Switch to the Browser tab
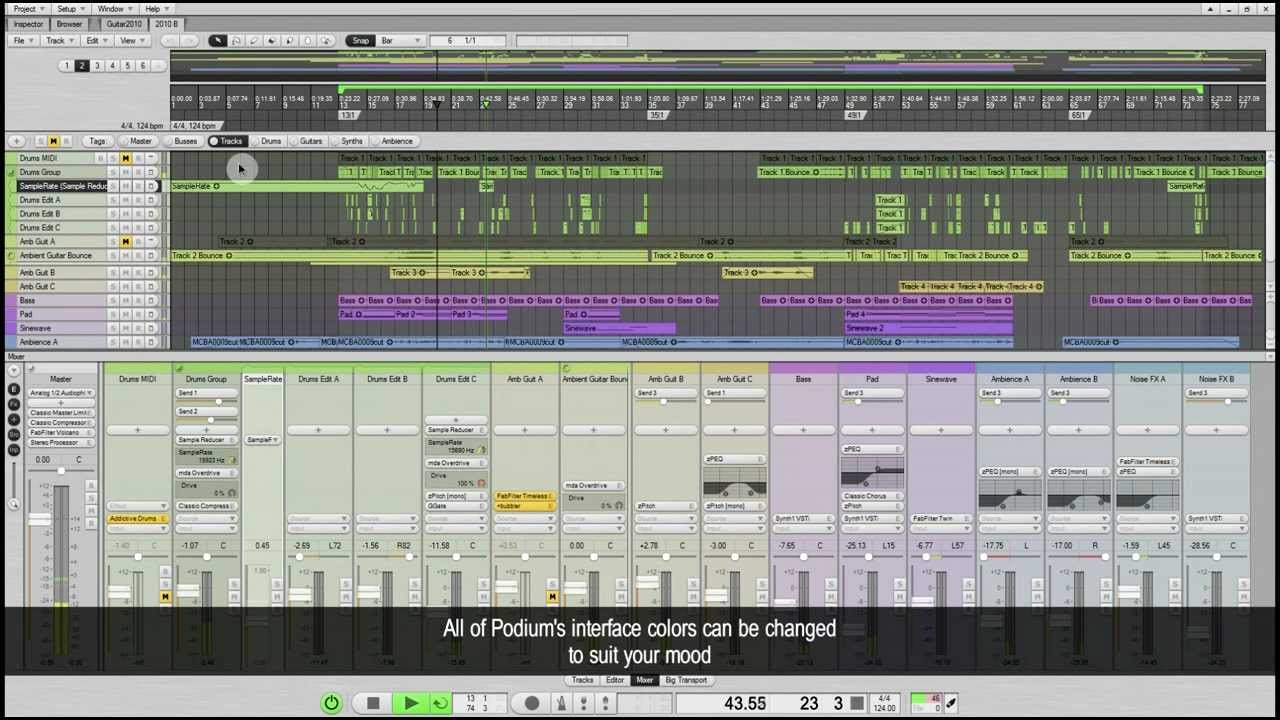The height and width of the screenshot is (720, 1280). (x=70, y=24)
